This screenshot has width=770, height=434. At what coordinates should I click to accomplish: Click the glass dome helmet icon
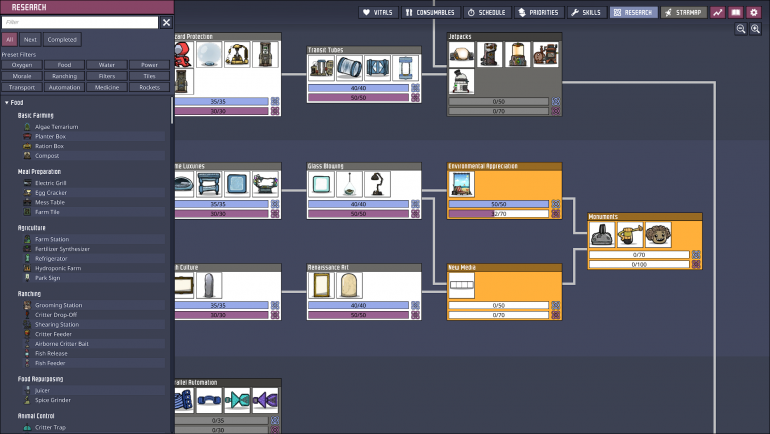(209, 54)
